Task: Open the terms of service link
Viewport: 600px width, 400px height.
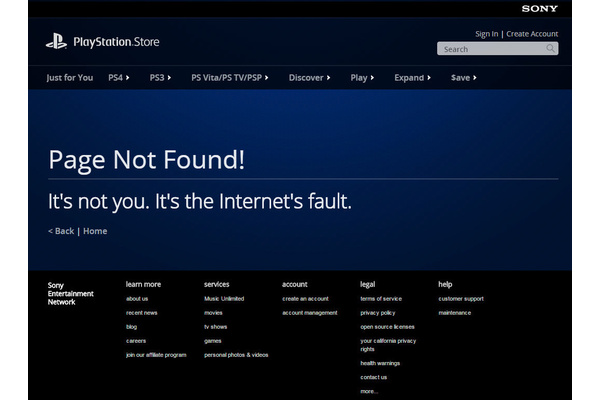Action: point(381,299)
